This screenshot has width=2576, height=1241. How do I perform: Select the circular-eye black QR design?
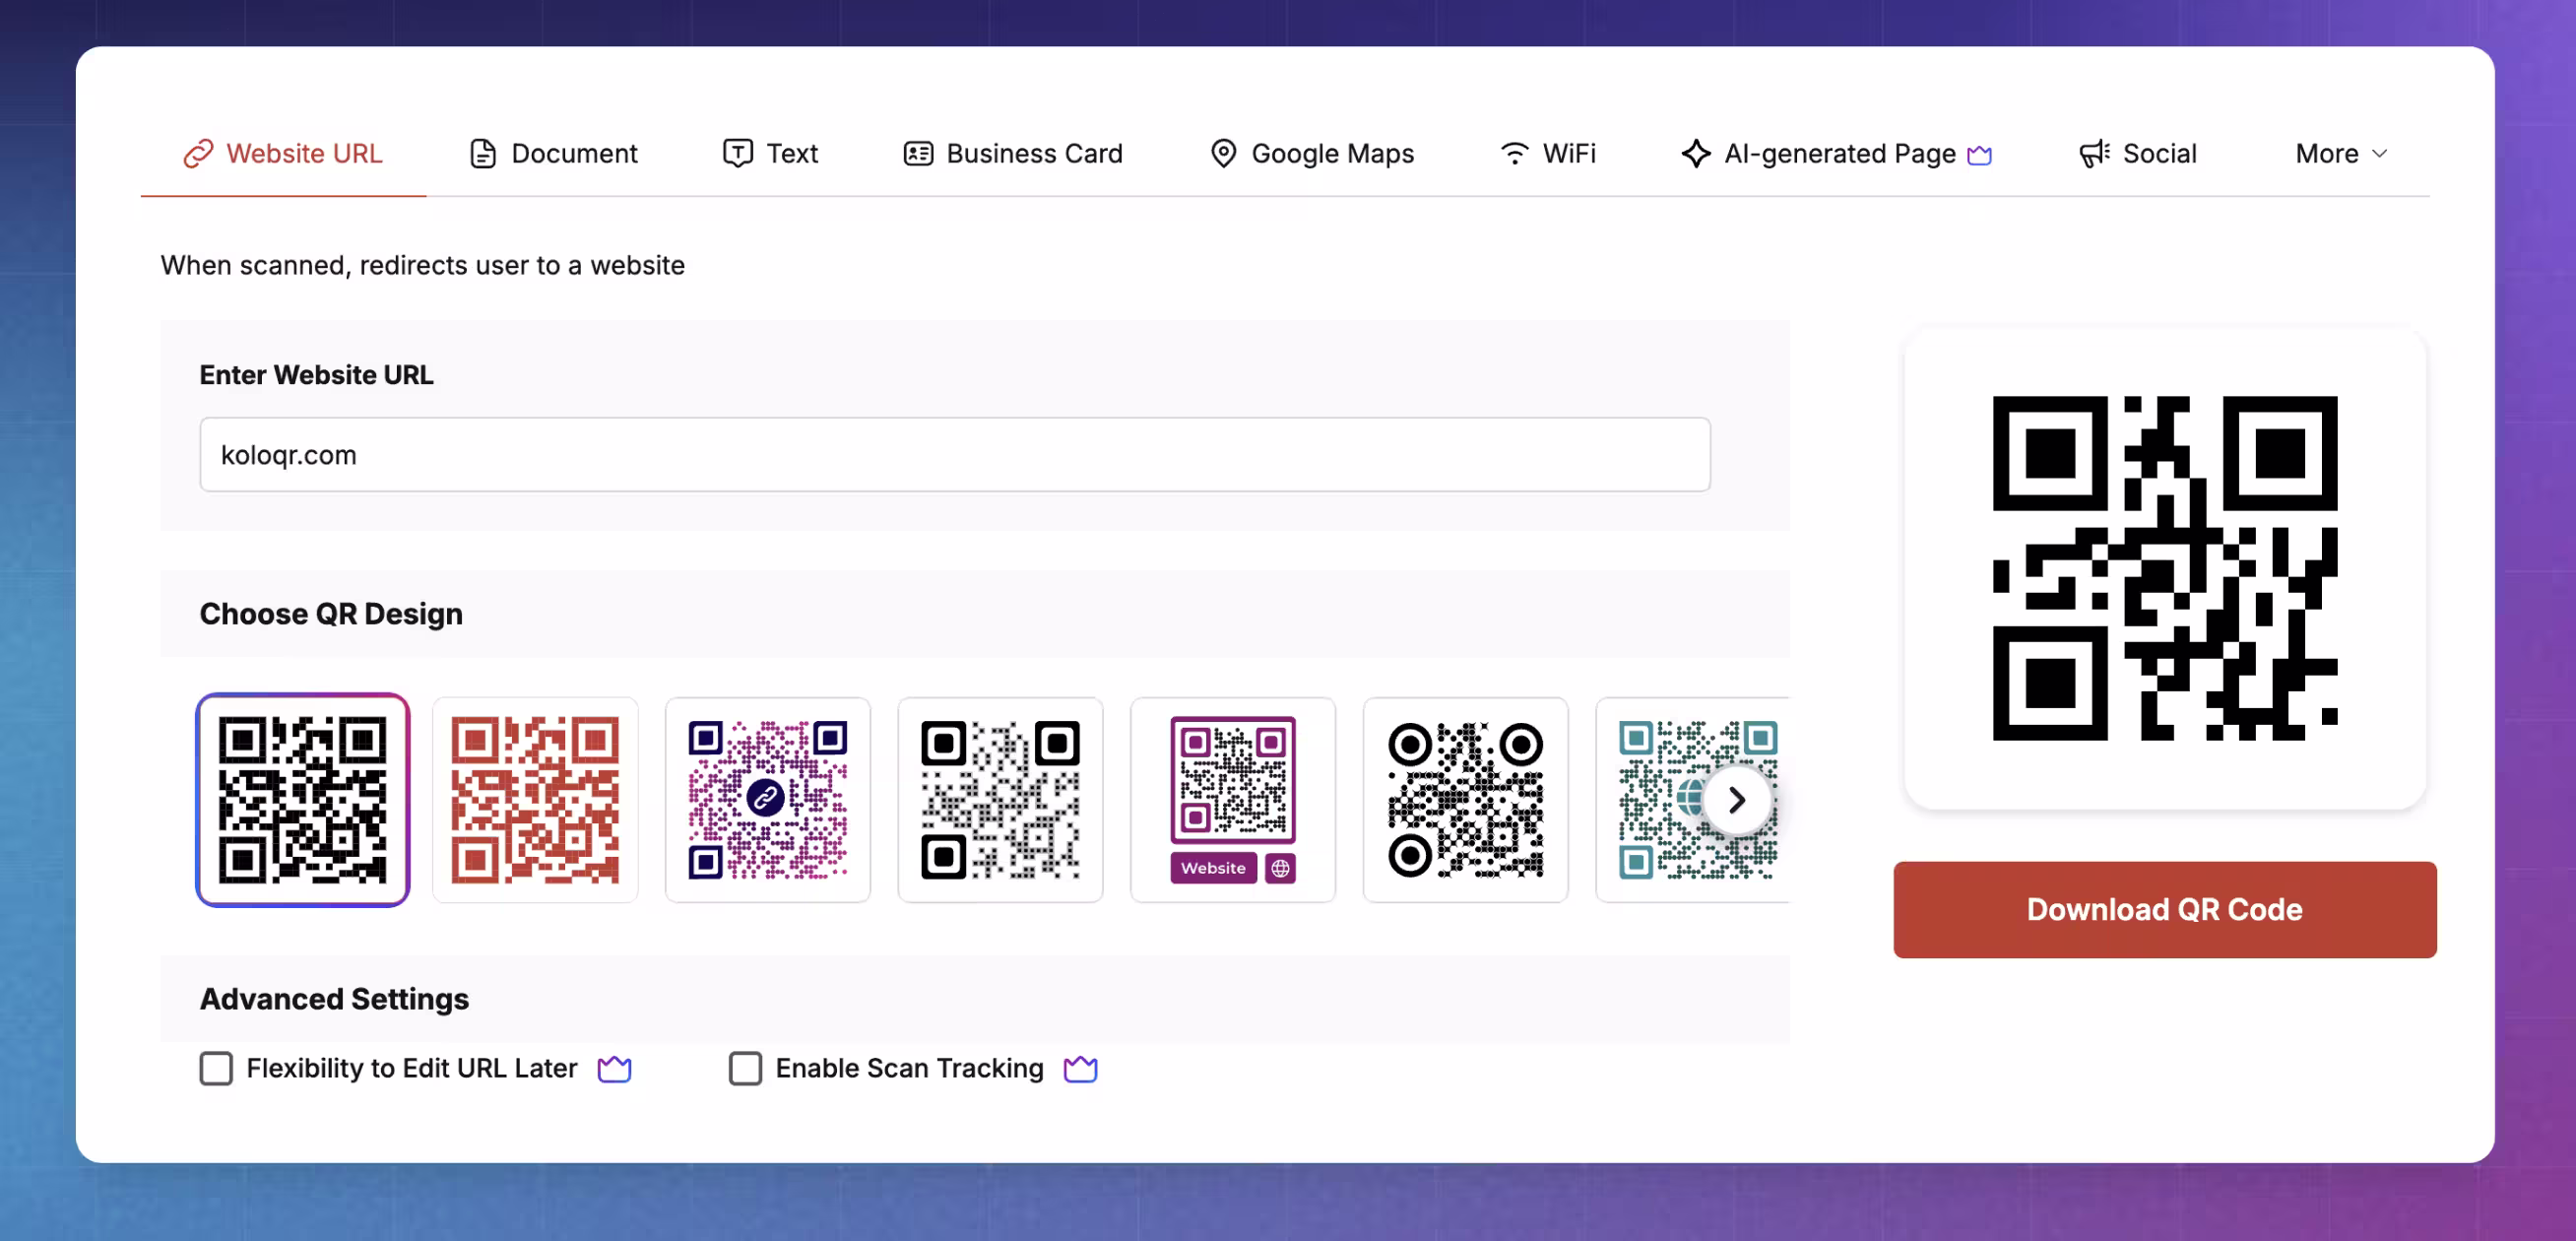click(x=1465, y=799)
